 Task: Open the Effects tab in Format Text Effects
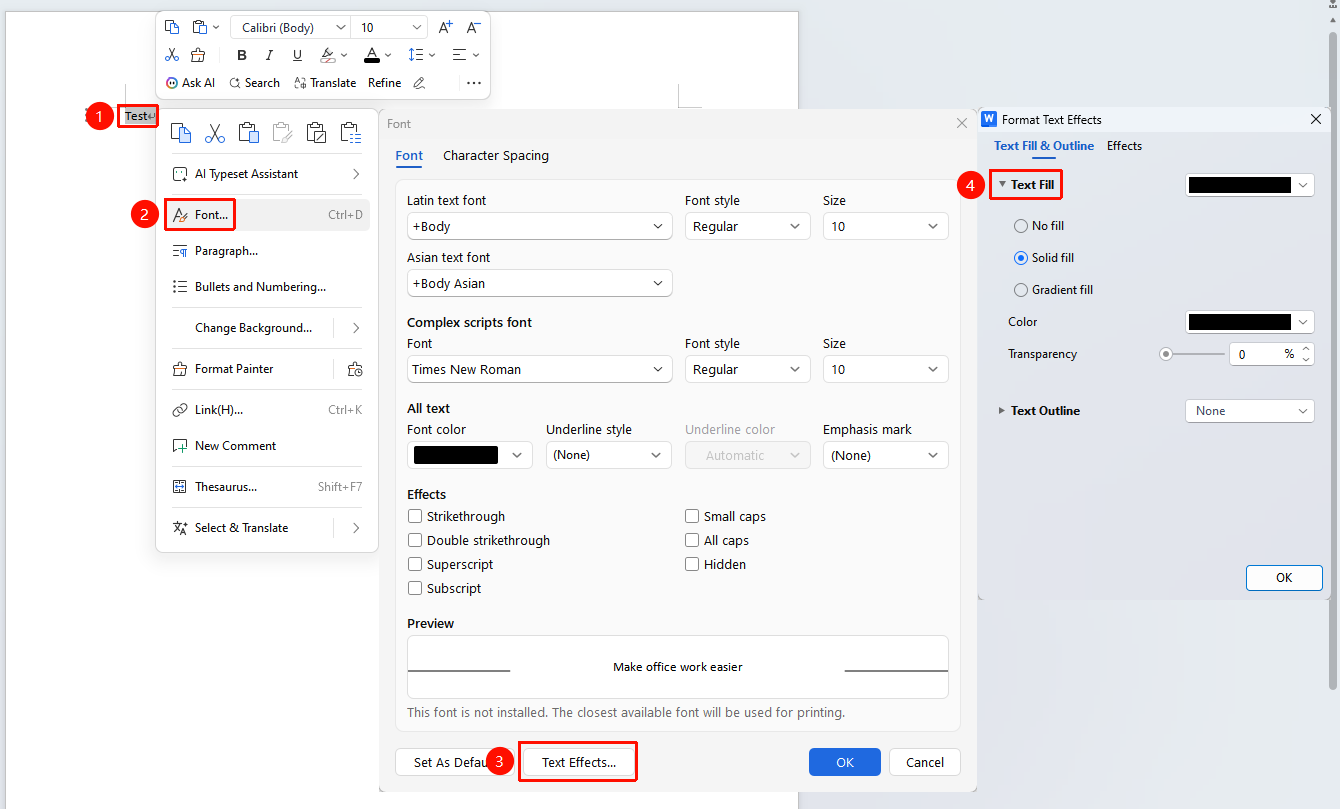click(1124, 146)
